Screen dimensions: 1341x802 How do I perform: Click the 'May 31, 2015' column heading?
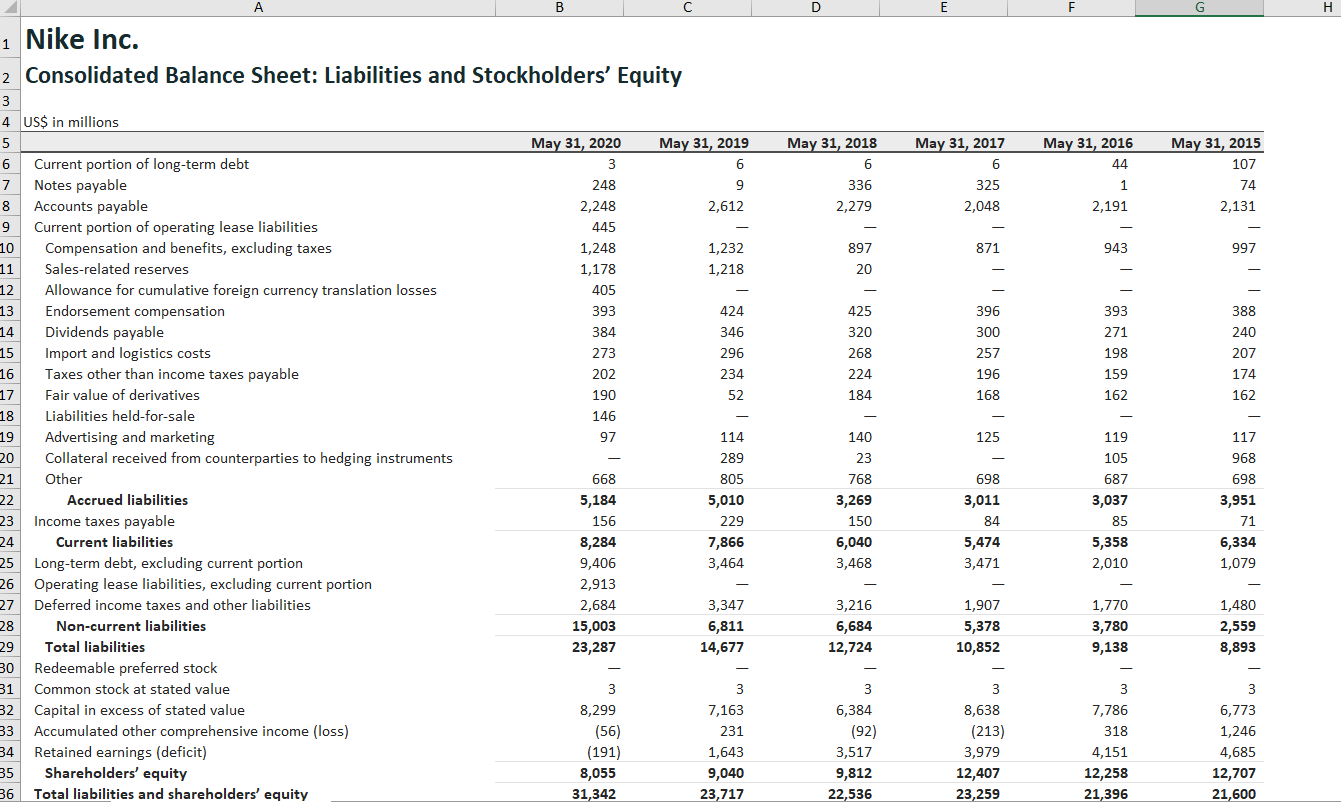pyautogui.click(x=1216, y=143)
